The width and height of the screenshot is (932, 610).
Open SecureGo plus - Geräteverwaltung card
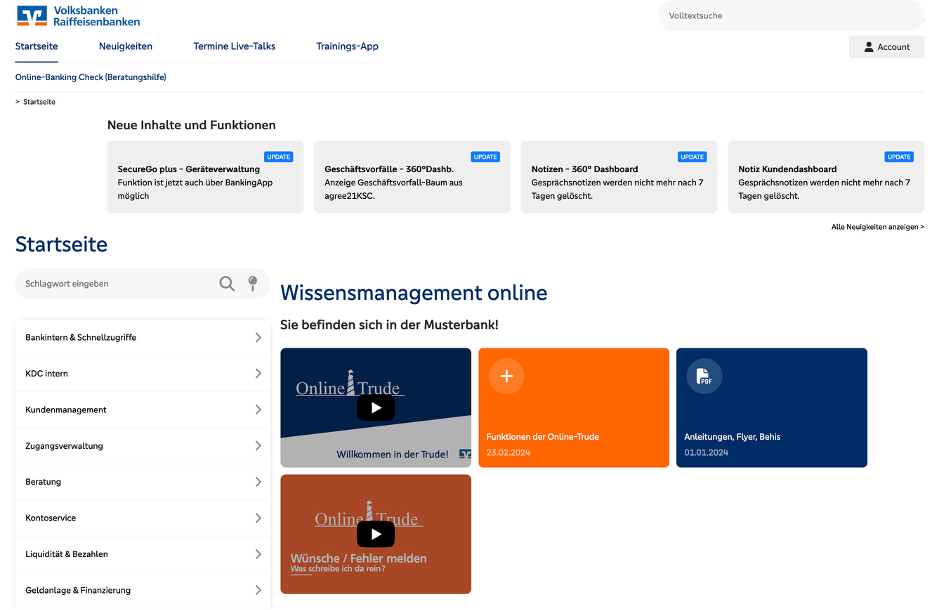pos(205,177)
